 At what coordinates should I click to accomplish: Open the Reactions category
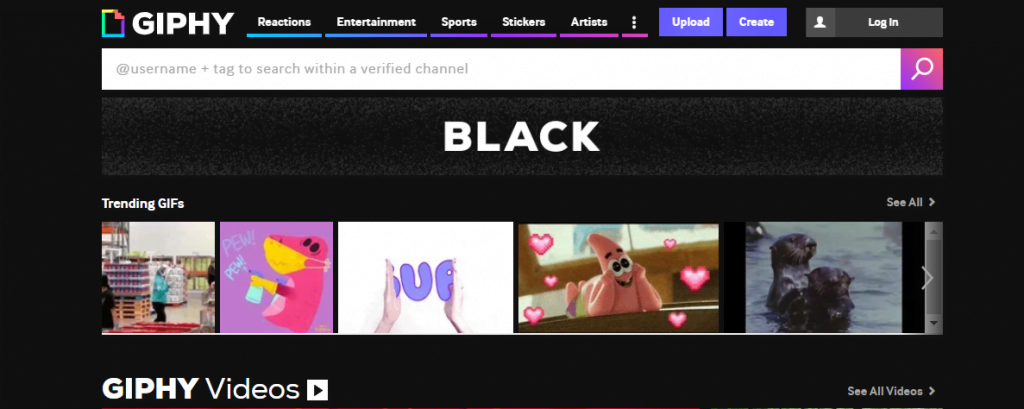point(284,22)
